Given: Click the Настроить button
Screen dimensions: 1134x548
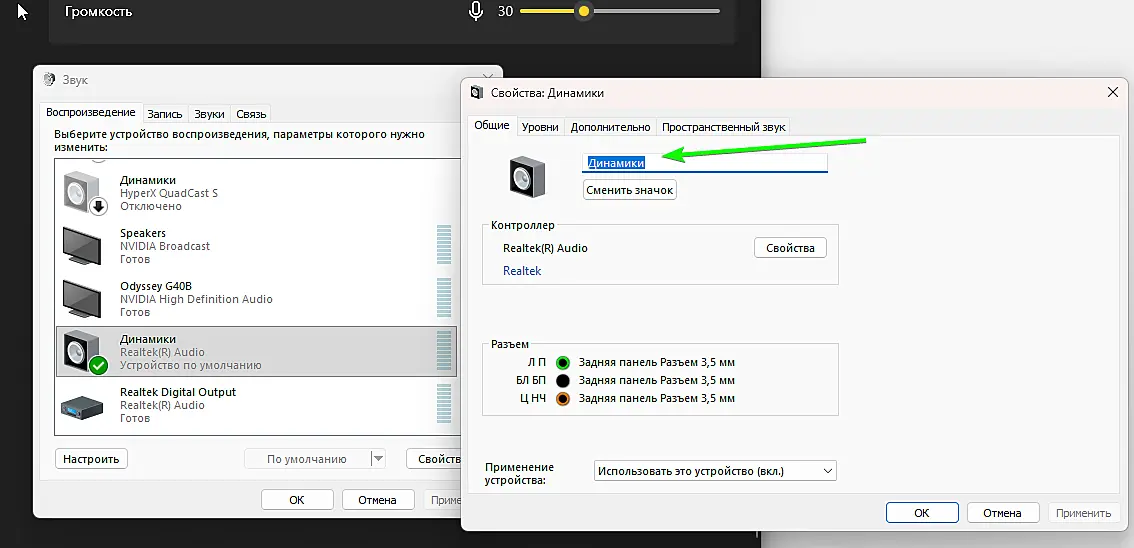Looking at the screenshot, I should pos(91,458).
